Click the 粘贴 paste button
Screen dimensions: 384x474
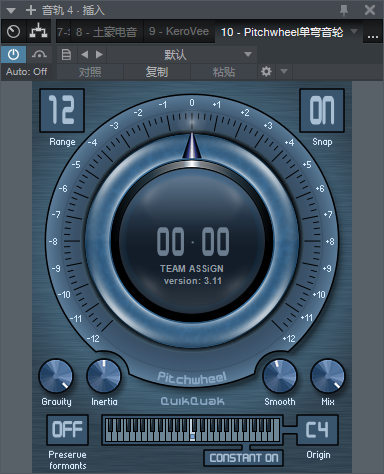tap(224, 72)
